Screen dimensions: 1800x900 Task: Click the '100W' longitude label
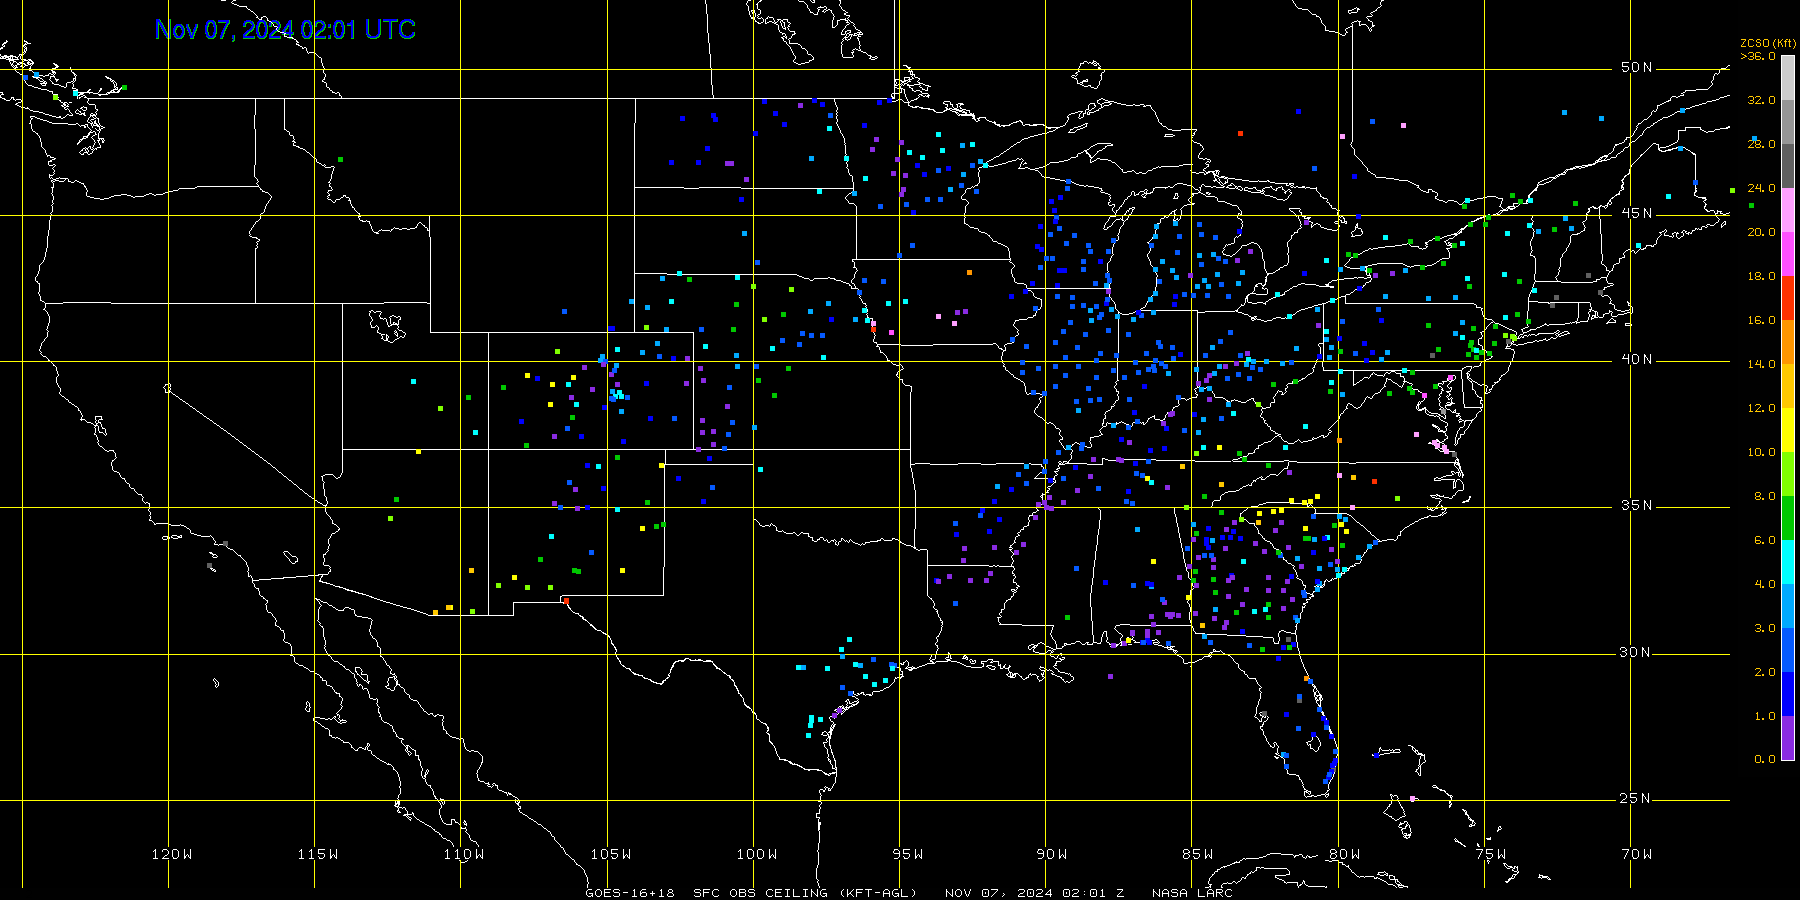[x=757, y=854]
